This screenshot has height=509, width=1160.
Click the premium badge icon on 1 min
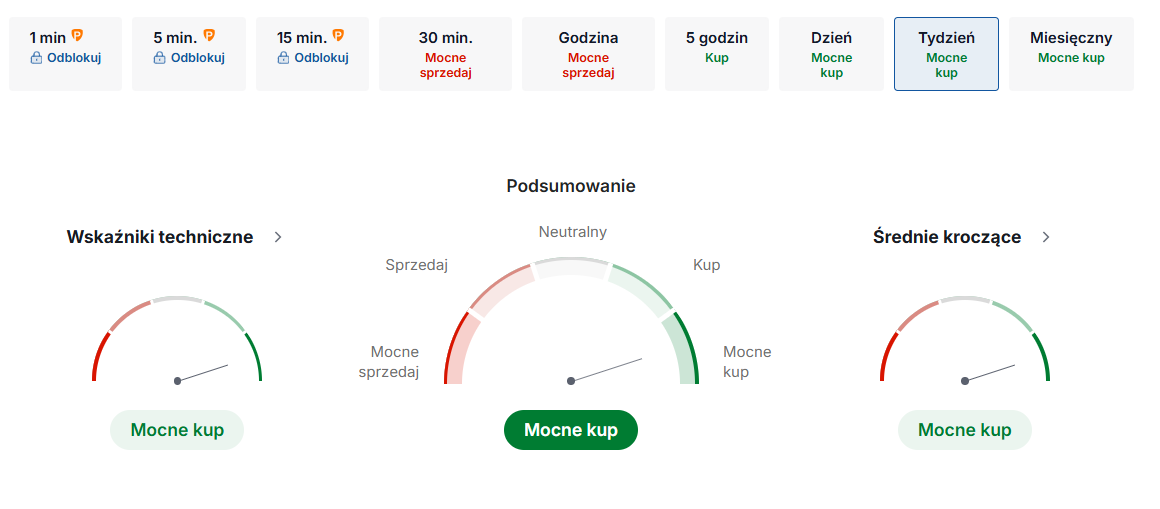tap(77, 36)
